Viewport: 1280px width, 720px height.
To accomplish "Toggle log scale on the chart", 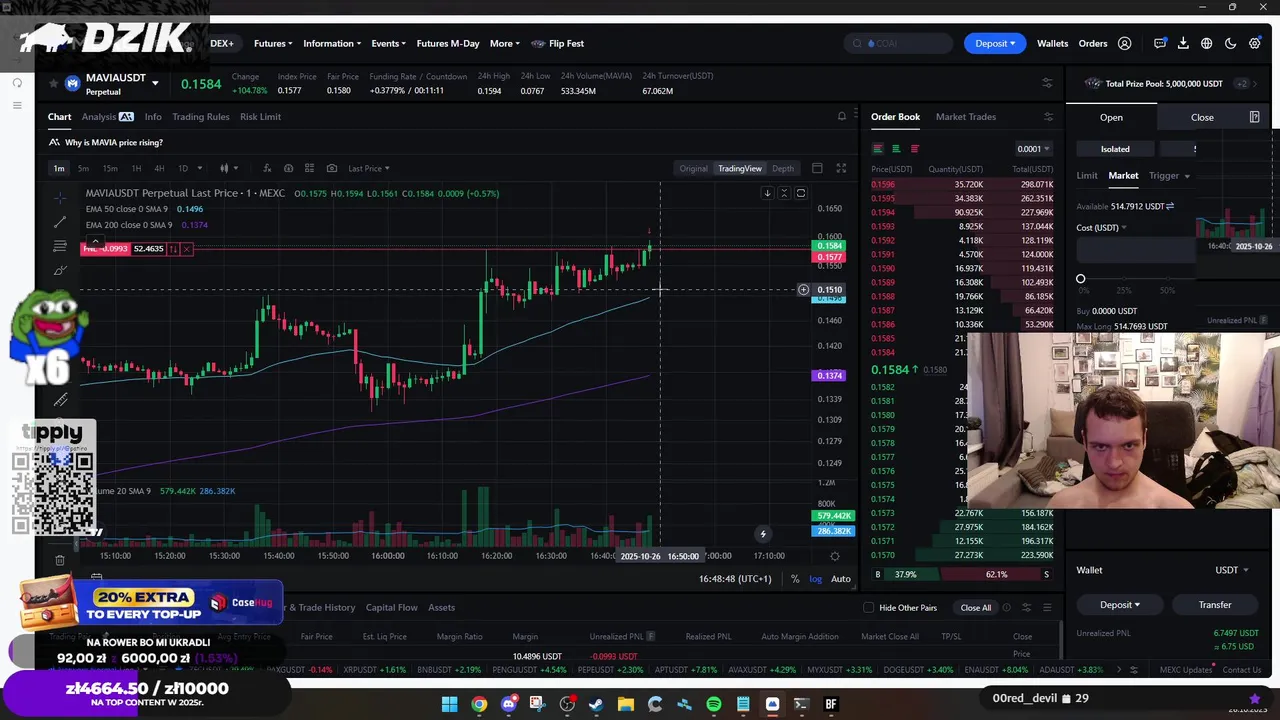I will point(815,579).
